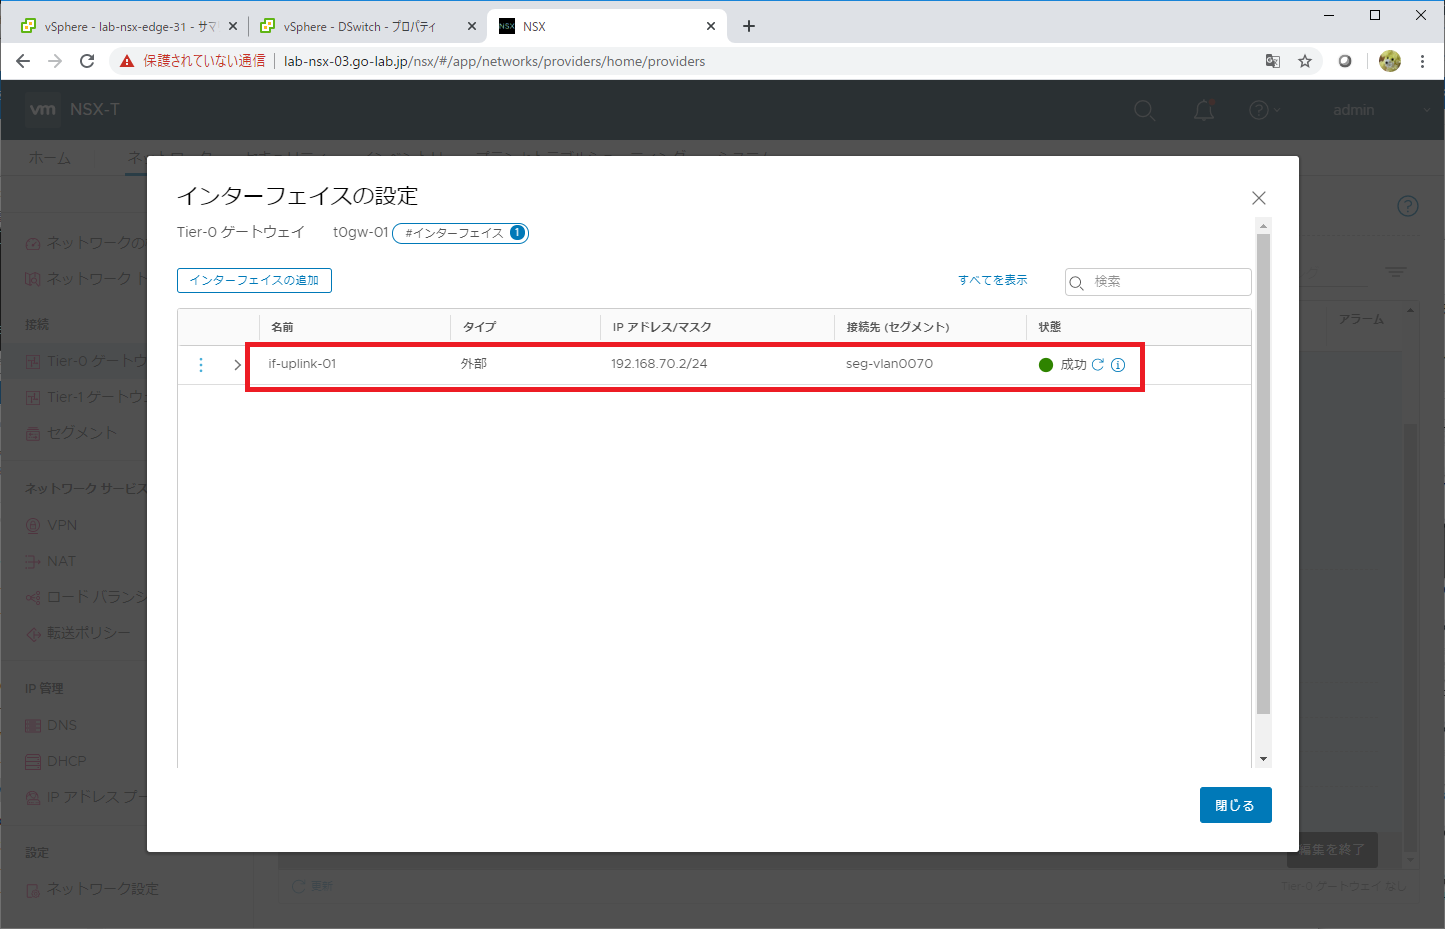
Task: Open a new browser tab
Action: [749, 27]
